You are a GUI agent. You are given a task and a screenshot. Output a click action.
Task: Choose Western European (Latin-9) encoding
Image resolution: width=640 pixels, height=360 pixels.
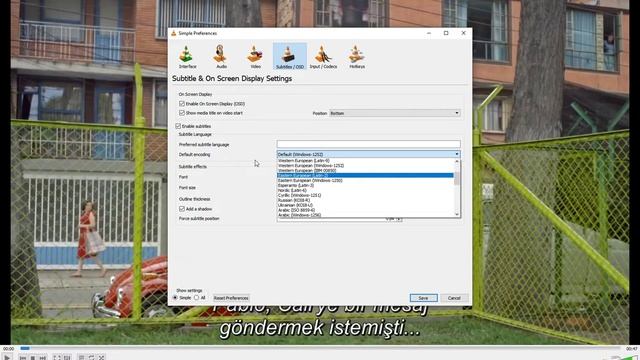pos(365,161)
